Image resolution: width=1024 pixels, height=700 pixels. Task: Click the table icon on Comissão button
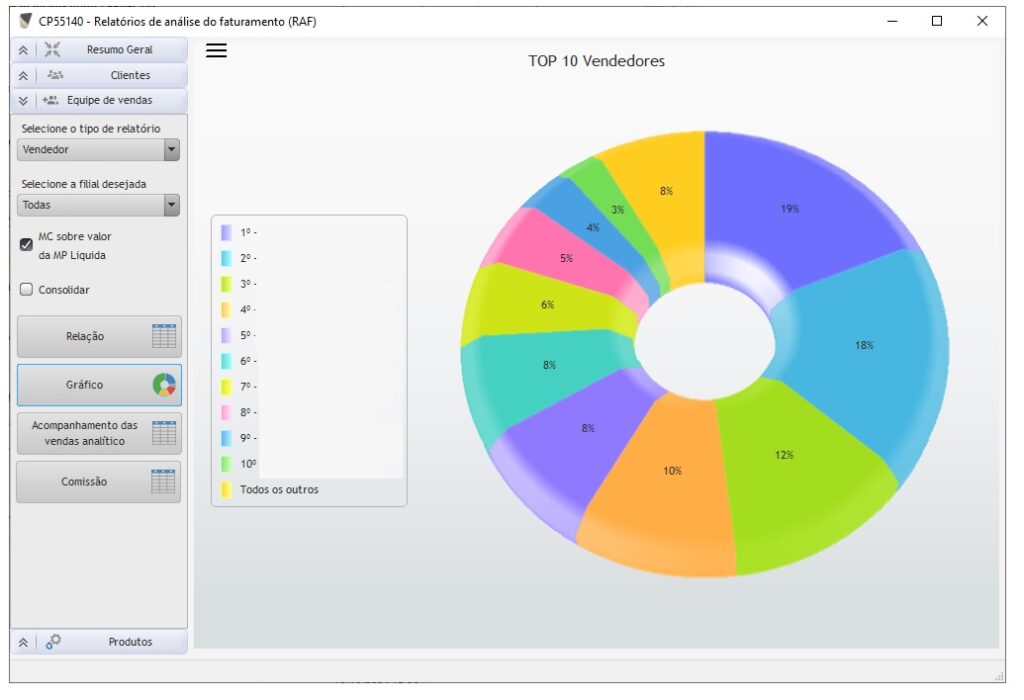[x=163, y=482]
